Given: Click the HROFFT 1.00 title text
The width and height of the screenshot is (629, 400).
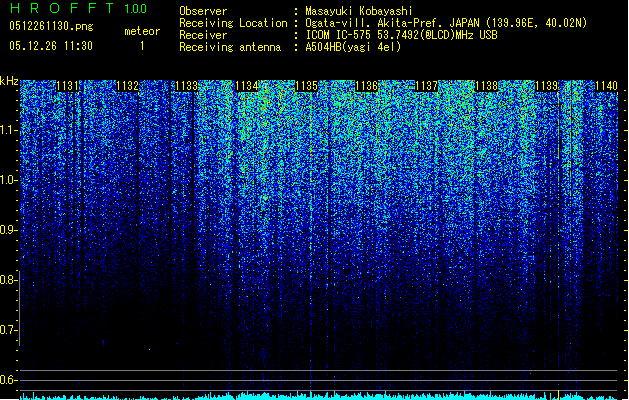Looking at the screenshot, I should pos(78,8).
